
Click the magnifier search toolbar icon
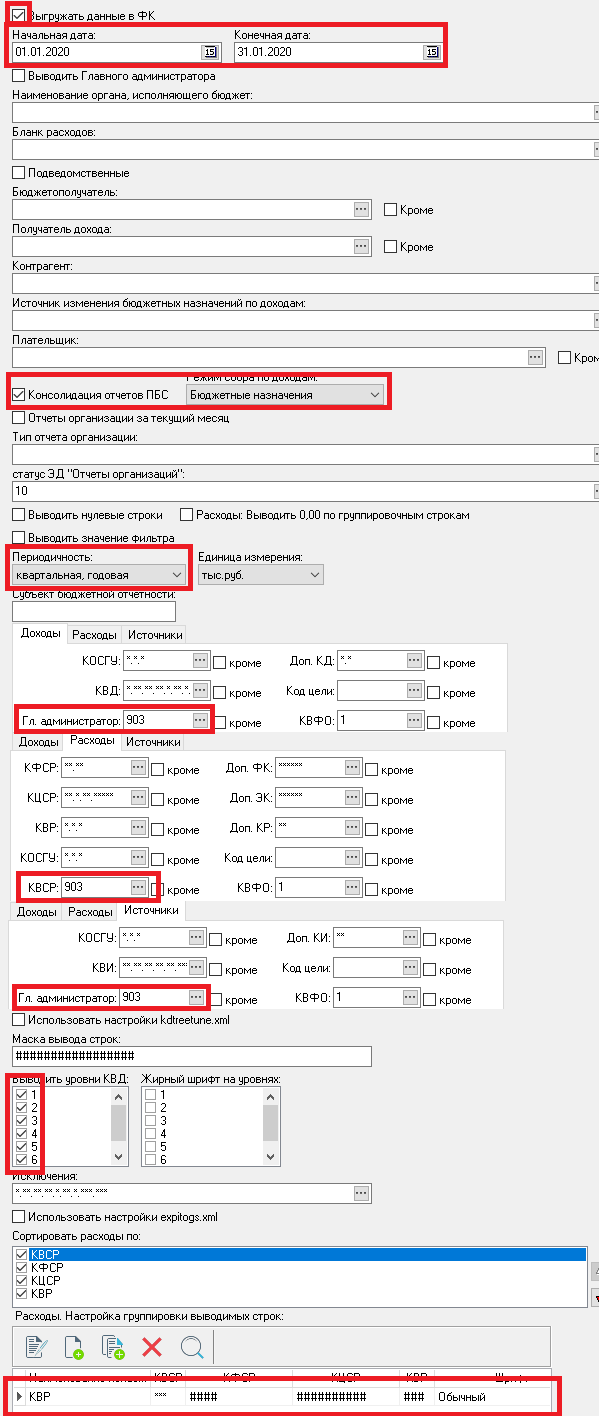(192, 1346)
